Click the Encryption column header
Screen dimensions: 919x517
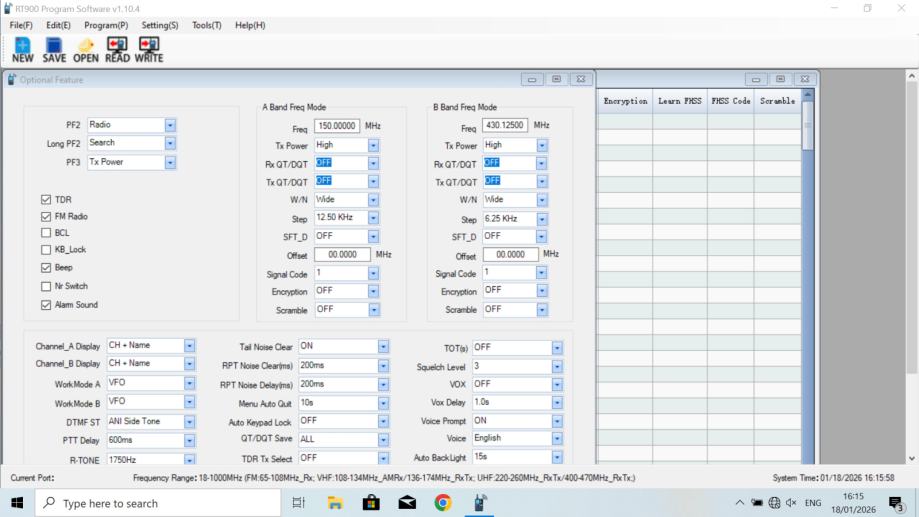[x=625, y=101]
